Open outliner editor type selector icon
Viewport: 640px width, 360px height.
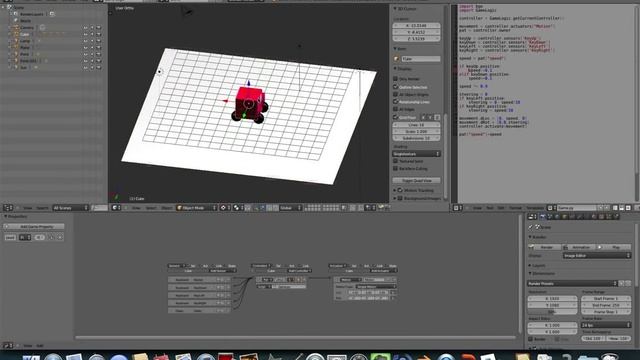point(8,208)
